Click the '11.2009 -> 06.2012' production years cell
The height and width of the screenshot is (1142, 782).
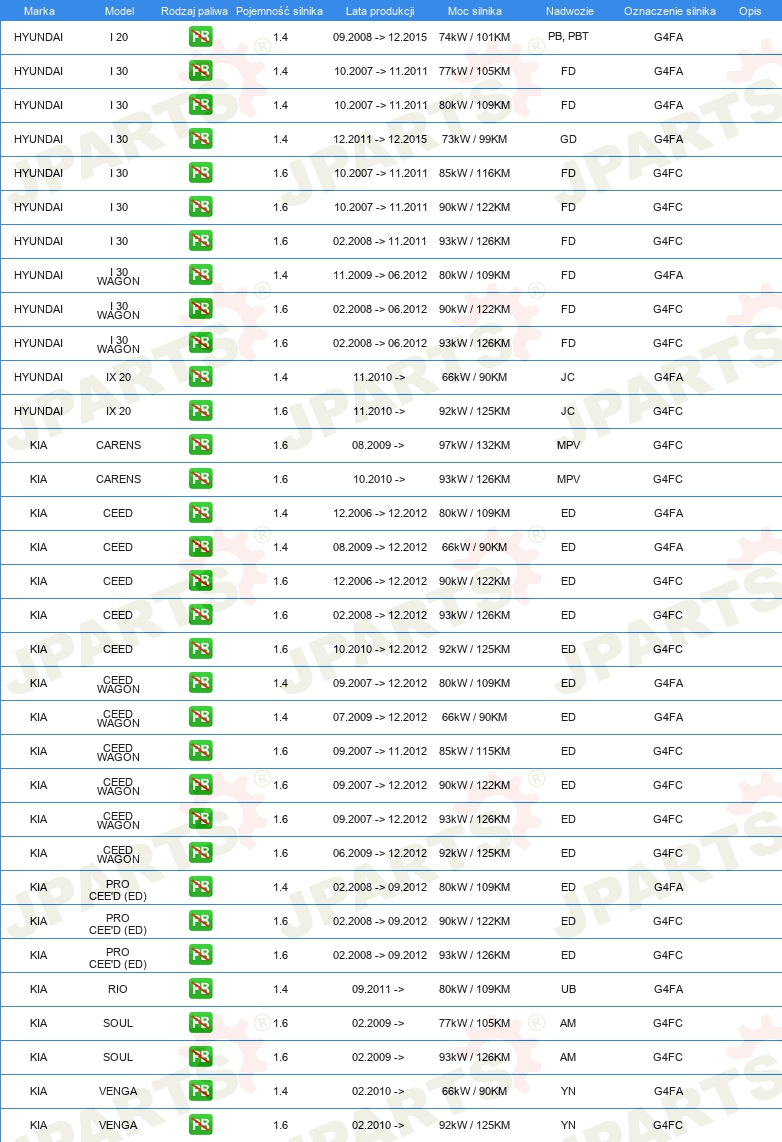coord(380,275)
